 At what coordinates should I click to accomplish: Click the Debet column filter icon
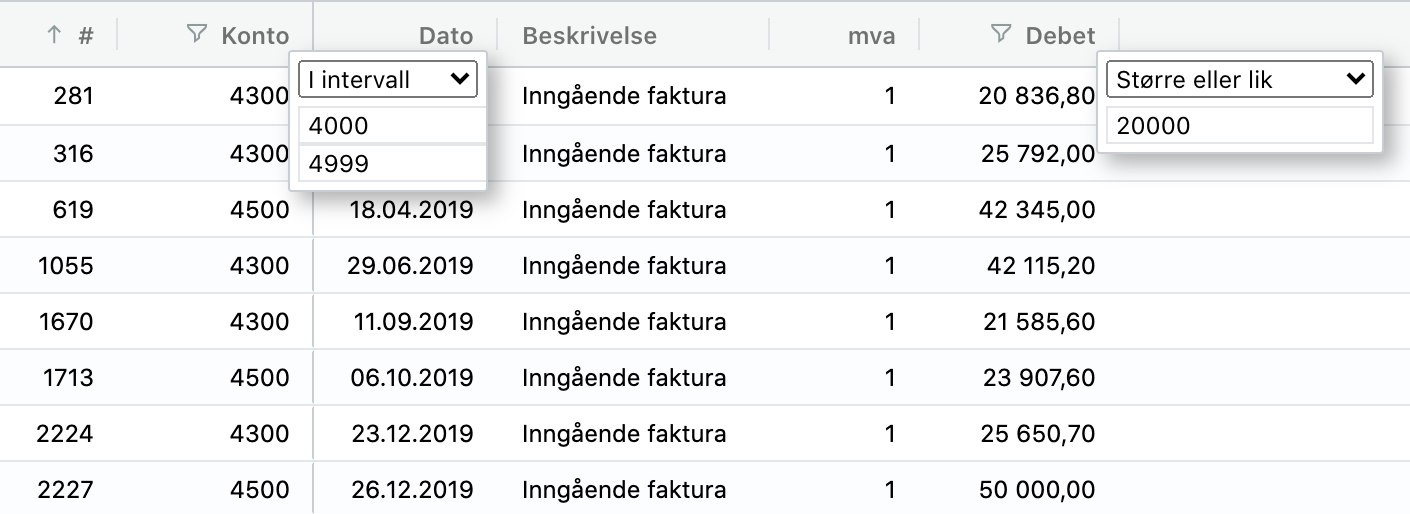click(1000, 35)
